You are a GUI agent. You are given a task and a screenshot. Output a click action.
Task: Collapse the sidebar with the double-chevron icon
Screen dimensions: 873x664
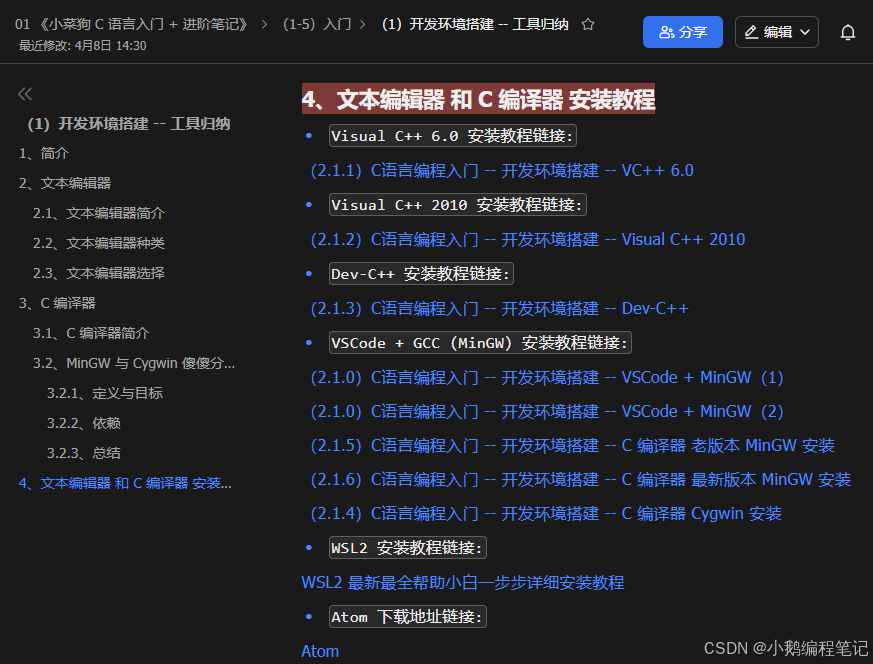(x=24, y=93)
